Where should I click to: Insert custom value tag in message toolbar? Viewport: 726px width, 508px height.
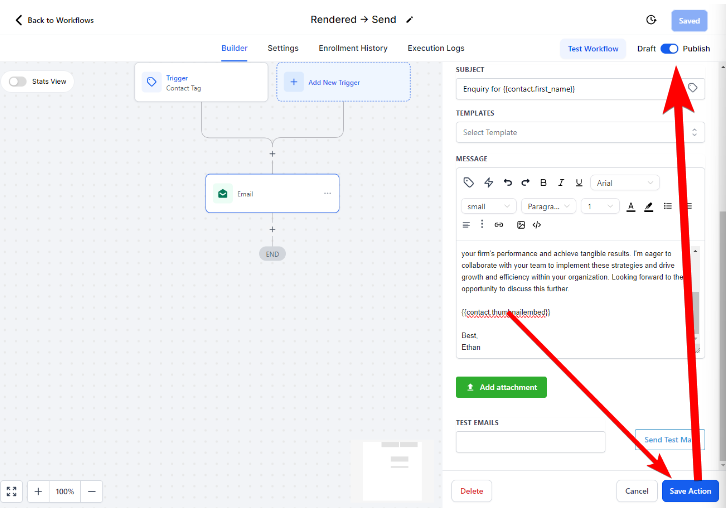(x=469, y=182)
